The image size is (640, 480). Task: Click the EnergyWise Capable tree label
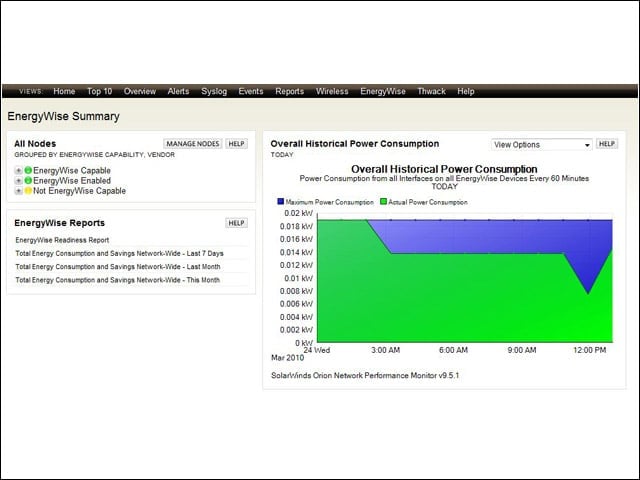72,171
